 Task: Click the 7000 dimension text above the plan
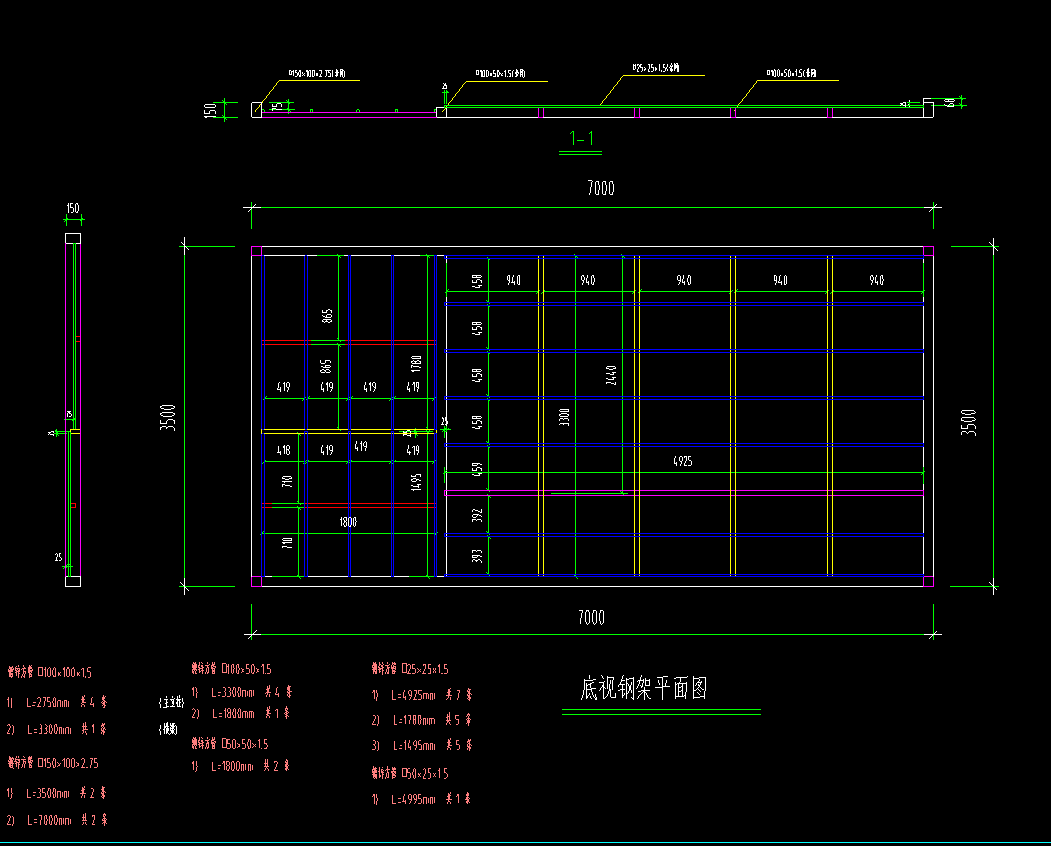[x=600, y=189]
